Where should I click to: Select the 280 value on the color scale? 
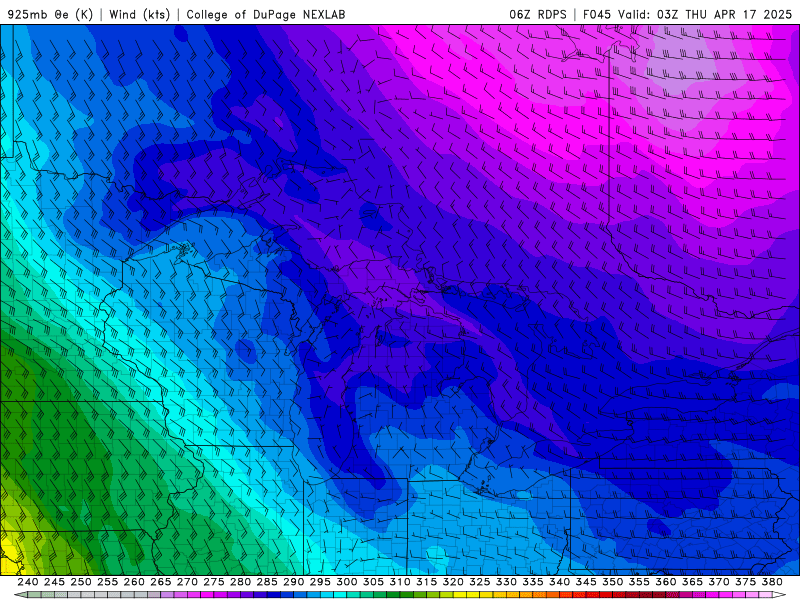(x=240, y=582)
